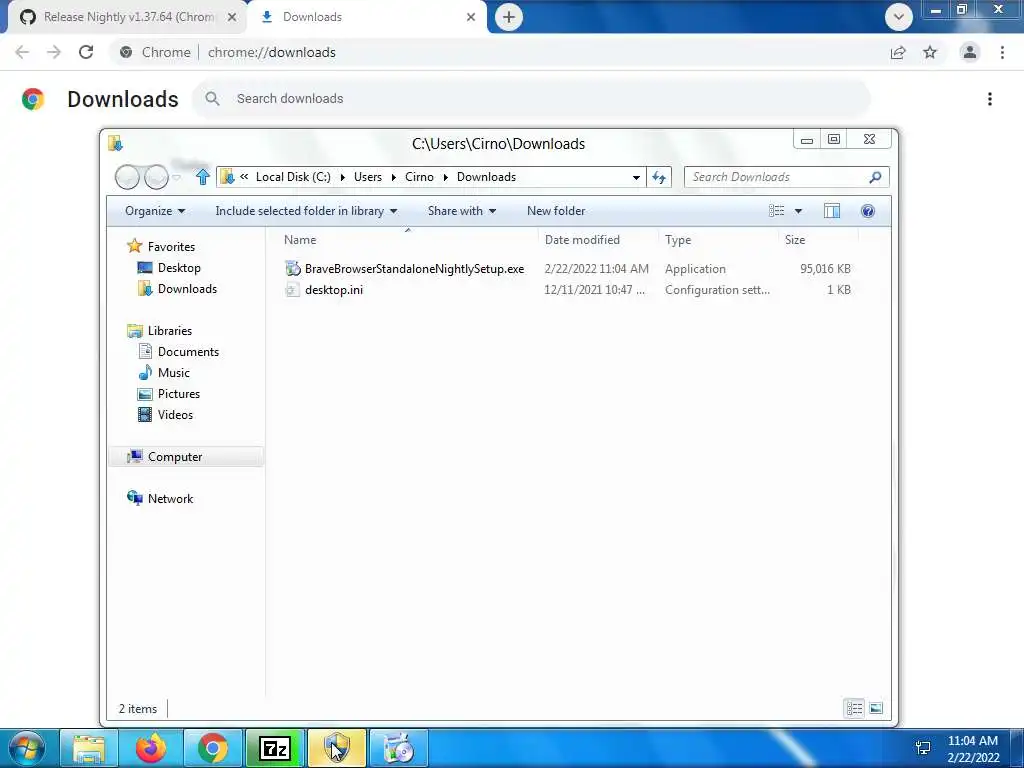The width and height of the screenshot is (1024, 768).
Task: Open Downloads in Favorites
Action: pos(187,289)
